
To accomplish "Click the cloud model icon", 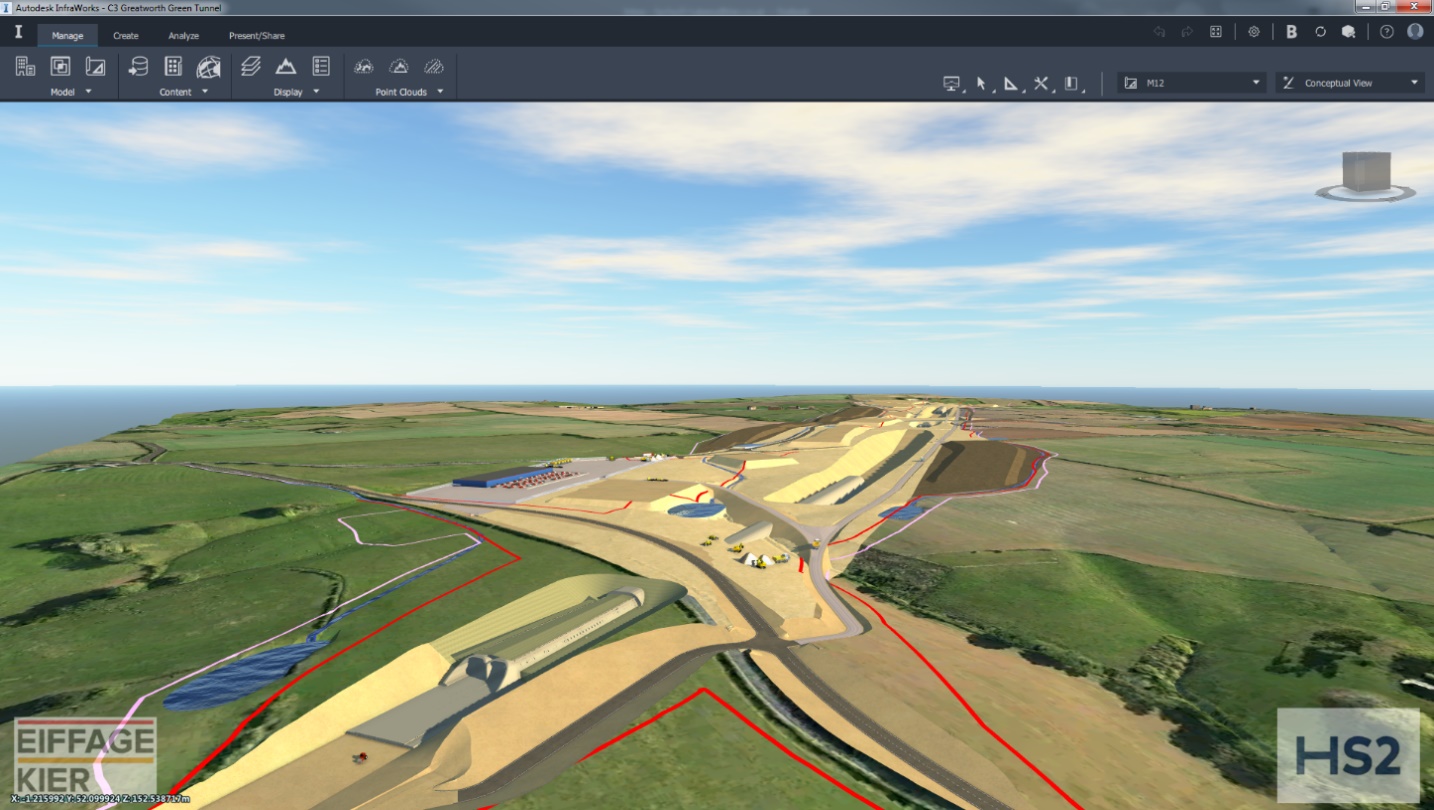I will (1348, 32).
